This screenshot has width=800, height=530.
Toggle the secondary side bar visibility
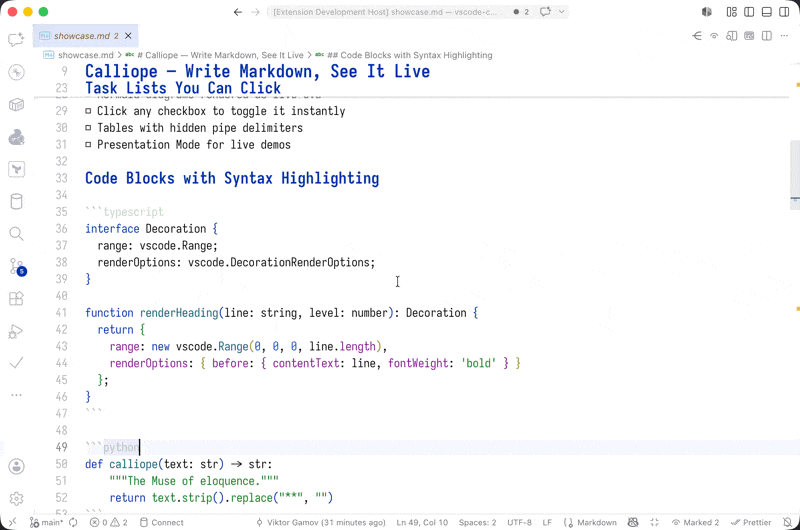pyautogui.click(x=784, y=12)
